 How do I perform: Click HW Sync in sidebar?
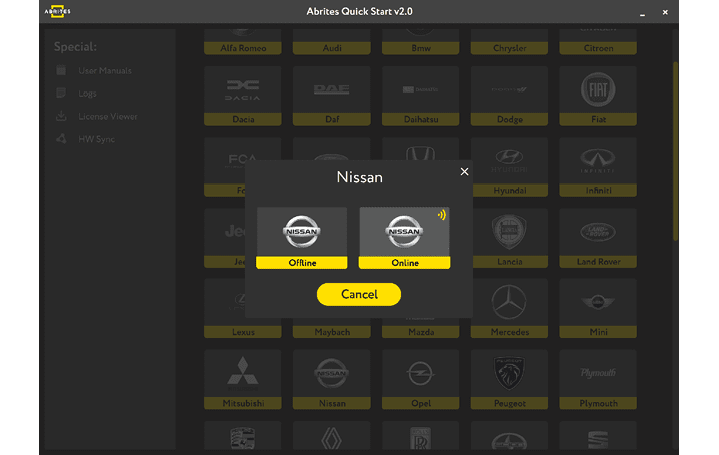tap(96, 140)
